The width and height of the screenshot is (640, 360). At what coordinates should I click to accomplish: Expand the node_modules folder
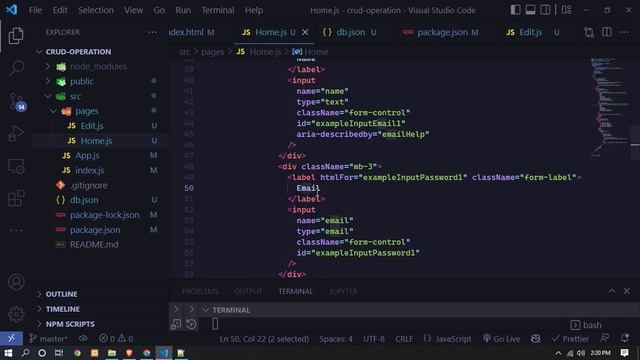(48, 67)
